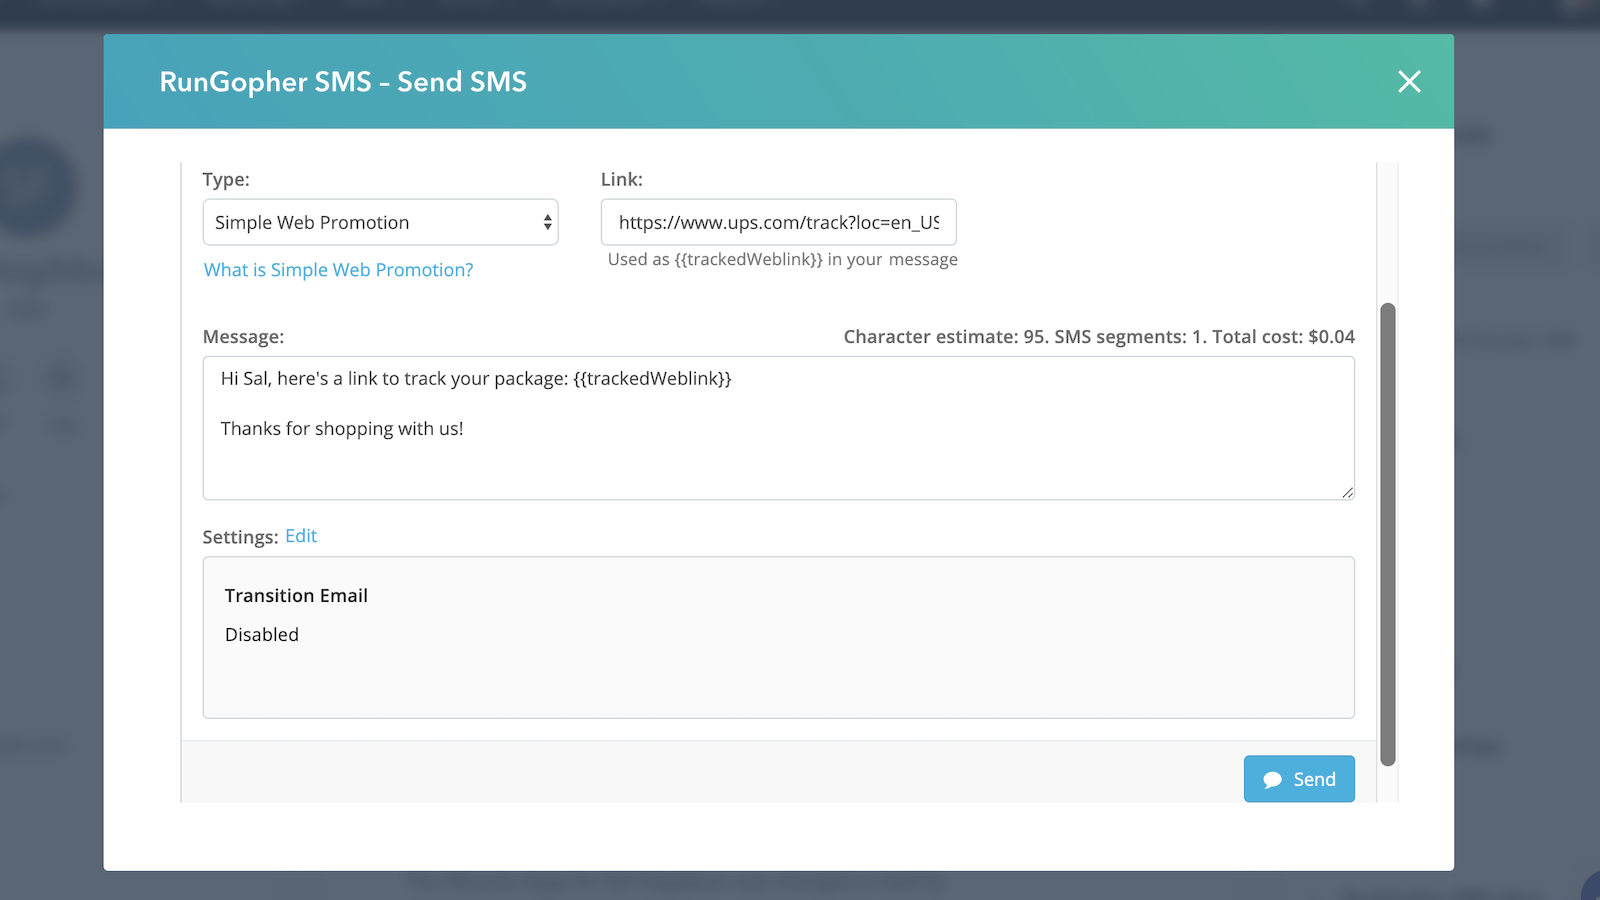Viewport: 1600px width, 900px height.
Task: Click into the UPS tracking Link field
Action: pyautogui.click(x=778, y=222)
